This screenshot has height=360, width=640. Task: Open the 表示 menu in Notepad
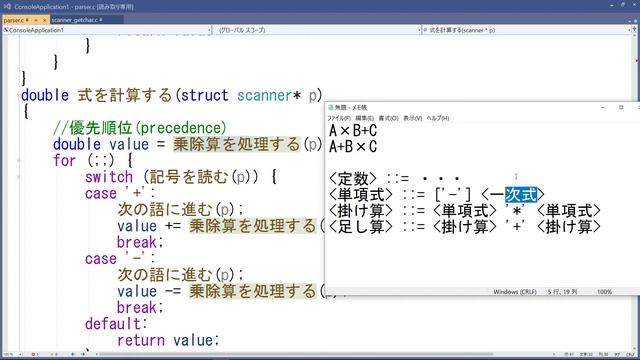[x=412, y=118]
